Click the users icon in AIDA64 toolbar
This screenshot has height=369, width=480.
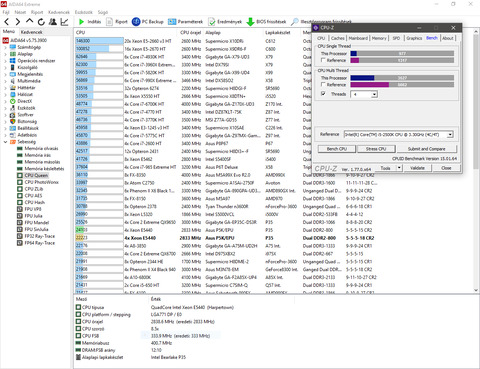coord(53,22)
